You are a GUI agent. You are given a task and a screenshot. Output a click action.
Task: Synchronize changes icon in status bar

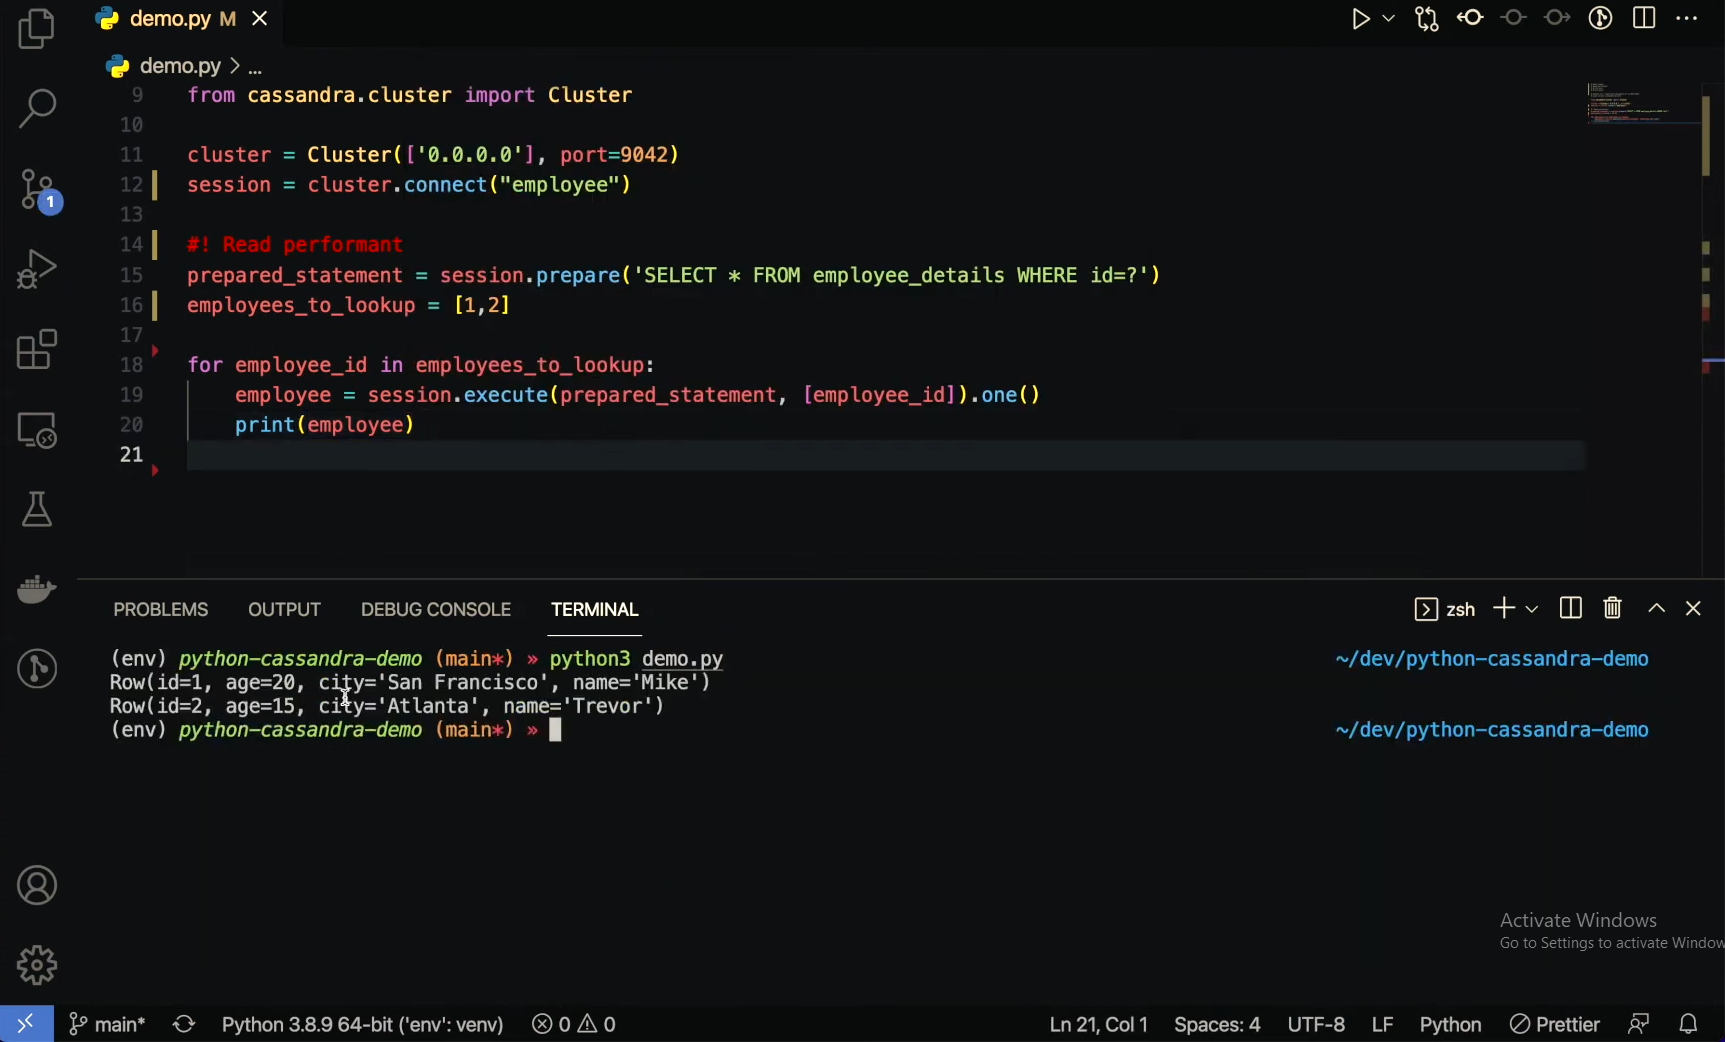pos(184,1024)
